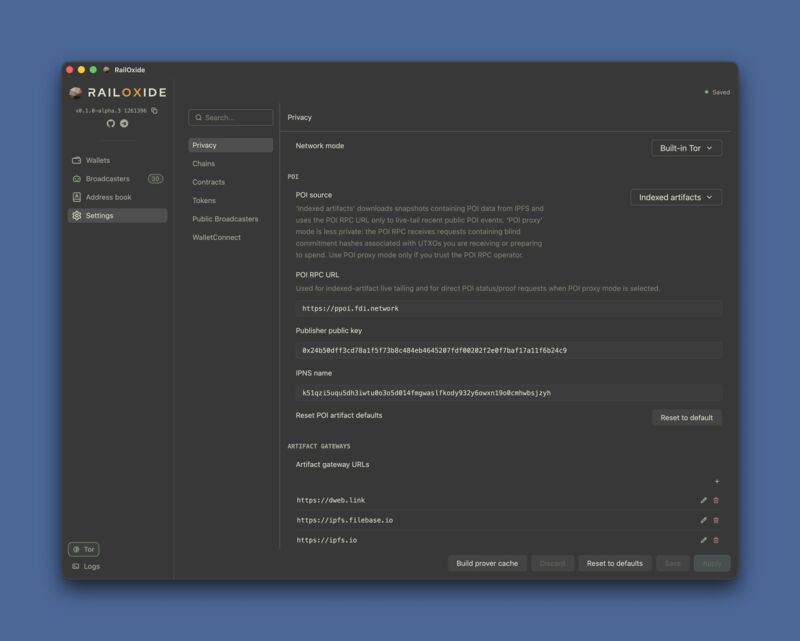The image size is (800, 641).
Task: Click the Saved status indicator
Action: click(x=717, y=92)
